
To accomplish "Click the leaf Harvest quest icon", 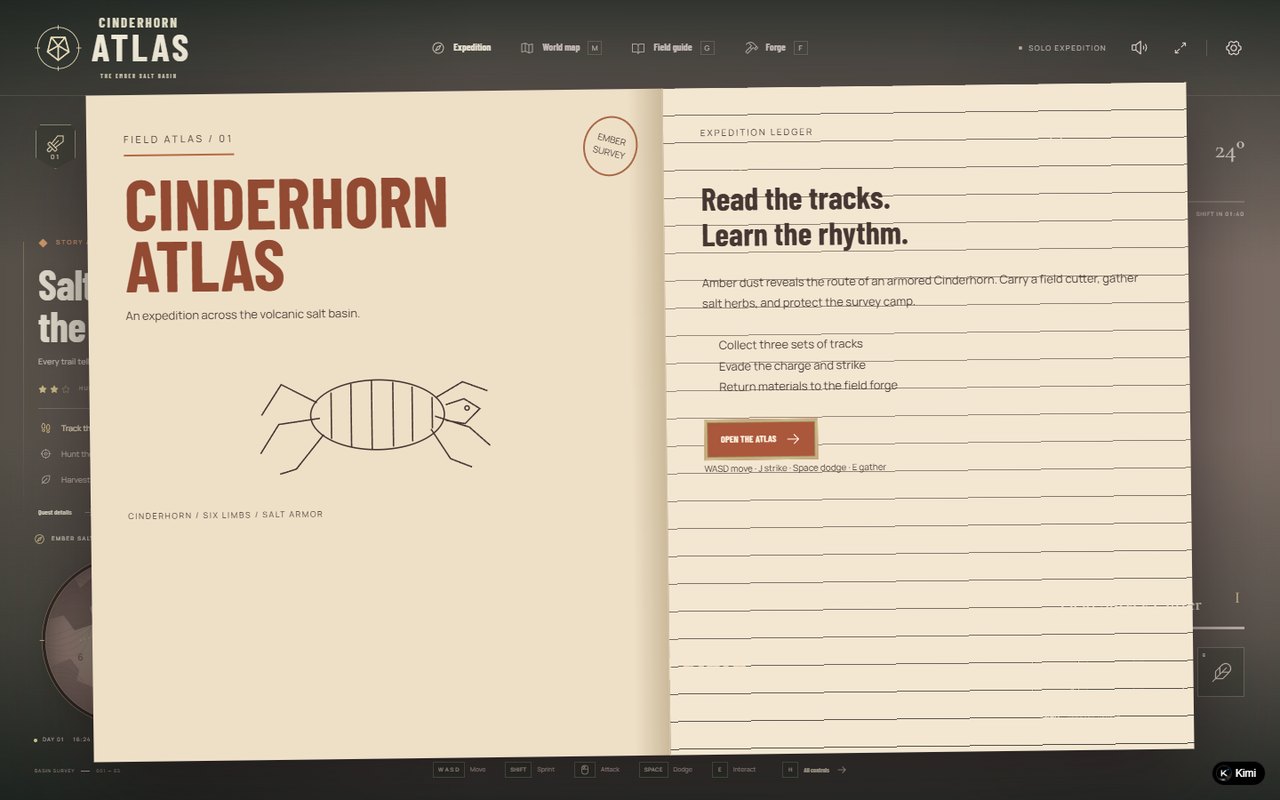I will (45, 480).
